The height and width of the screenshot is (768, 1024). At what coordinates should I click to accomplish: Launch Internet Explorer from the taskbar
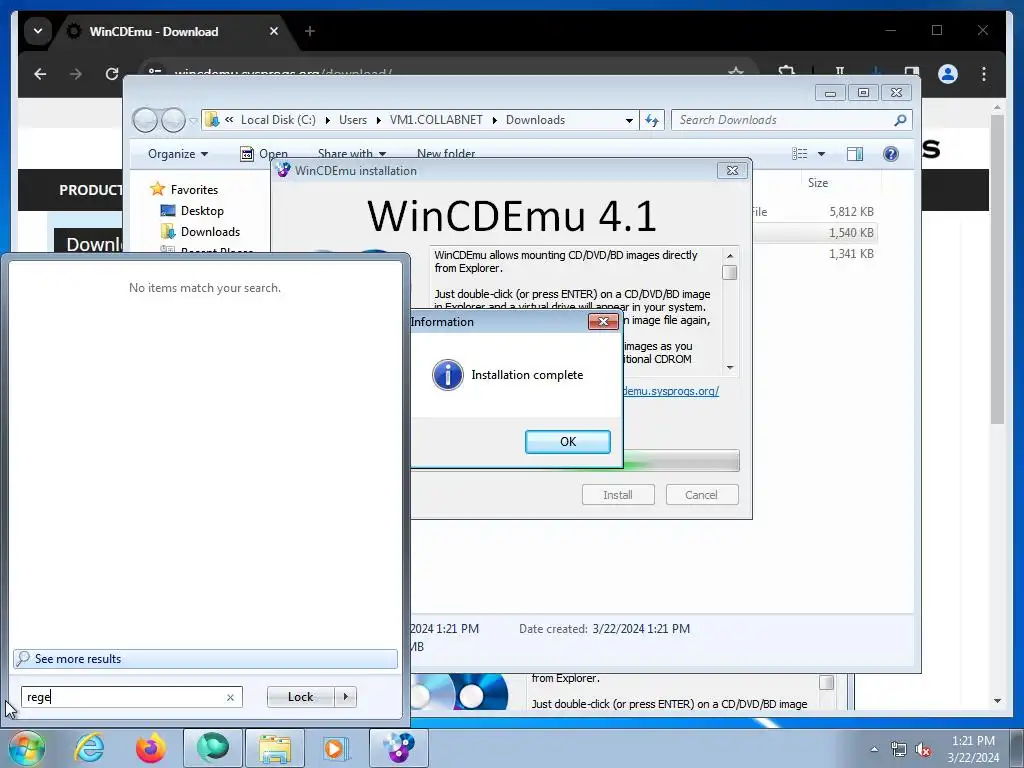point(89,748)
